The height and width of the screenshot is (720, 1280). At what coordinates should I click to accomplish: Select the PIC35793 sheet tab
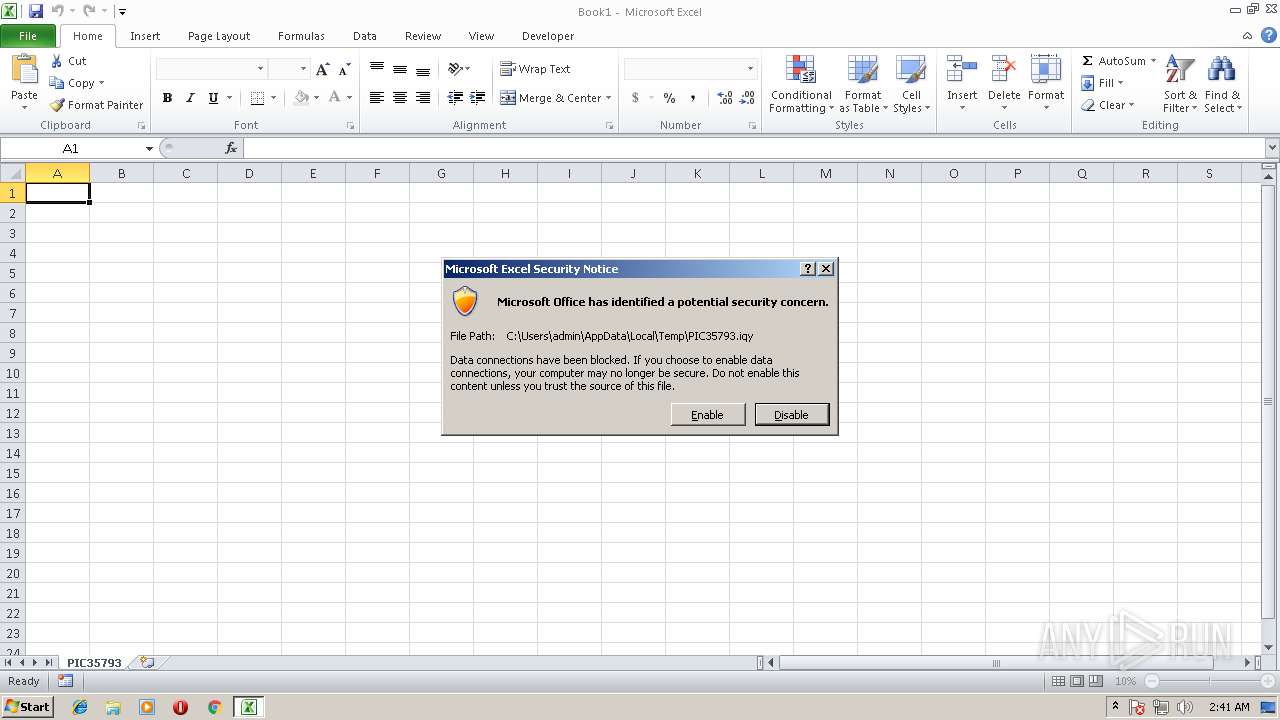(x=94, y=663)
